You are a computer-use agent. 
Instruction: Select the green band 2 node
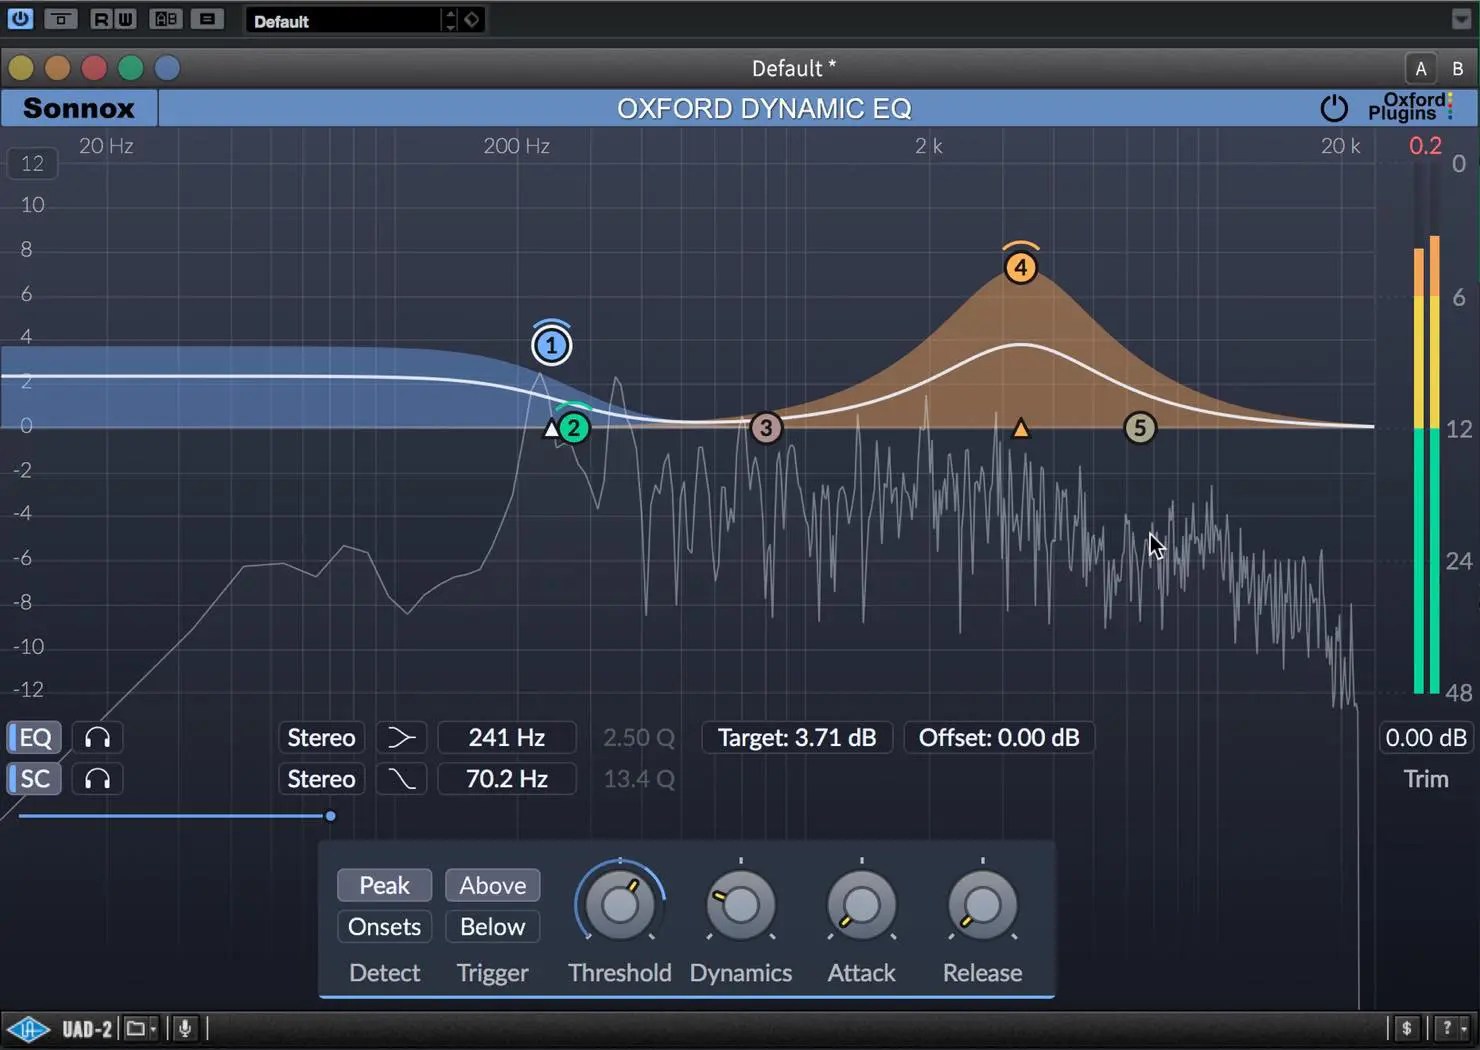point(573,428)
